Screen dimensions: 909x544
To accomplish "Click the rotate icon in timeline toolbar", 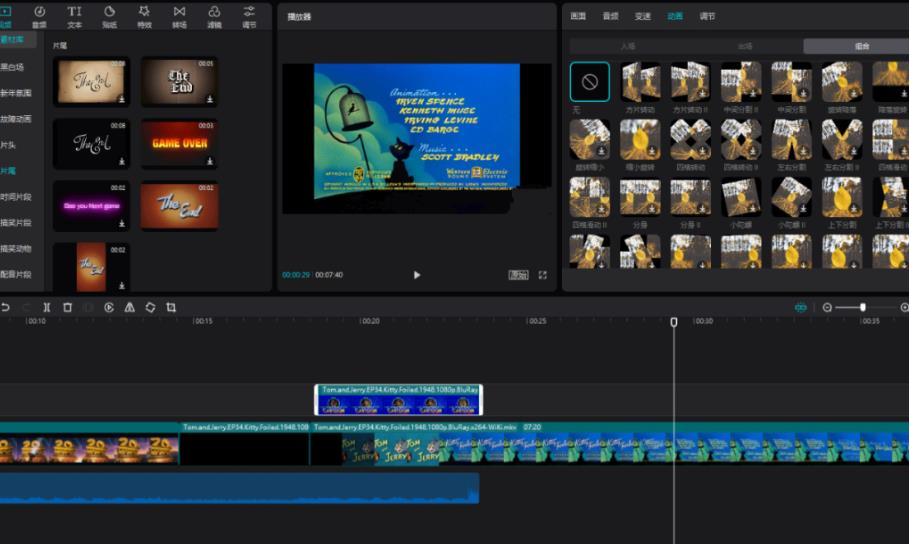I will point(150,307).
